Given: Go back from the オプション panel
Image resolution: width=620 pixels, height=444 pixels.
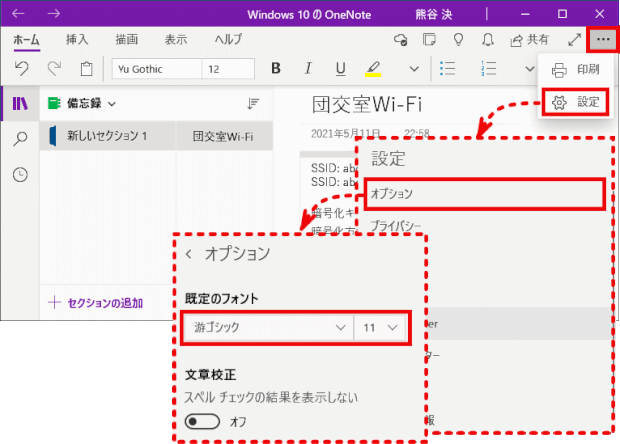Looking at the screenshot, I should coord(189,254).
